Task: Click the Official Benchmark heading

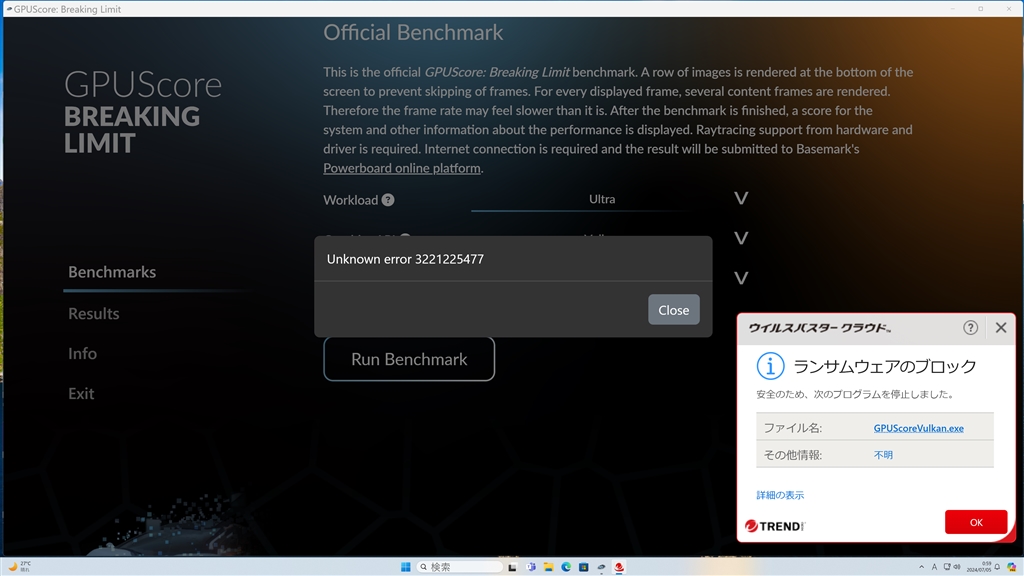Action: (x=413, y=33)
